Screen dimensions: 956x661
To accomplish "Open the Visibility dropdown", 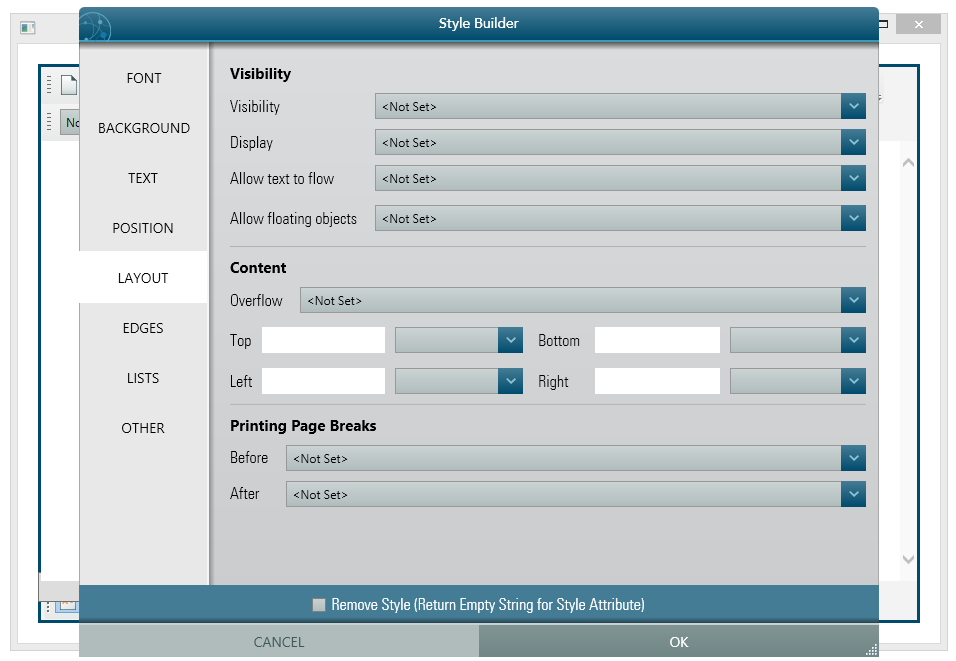I will coord(853,106).
